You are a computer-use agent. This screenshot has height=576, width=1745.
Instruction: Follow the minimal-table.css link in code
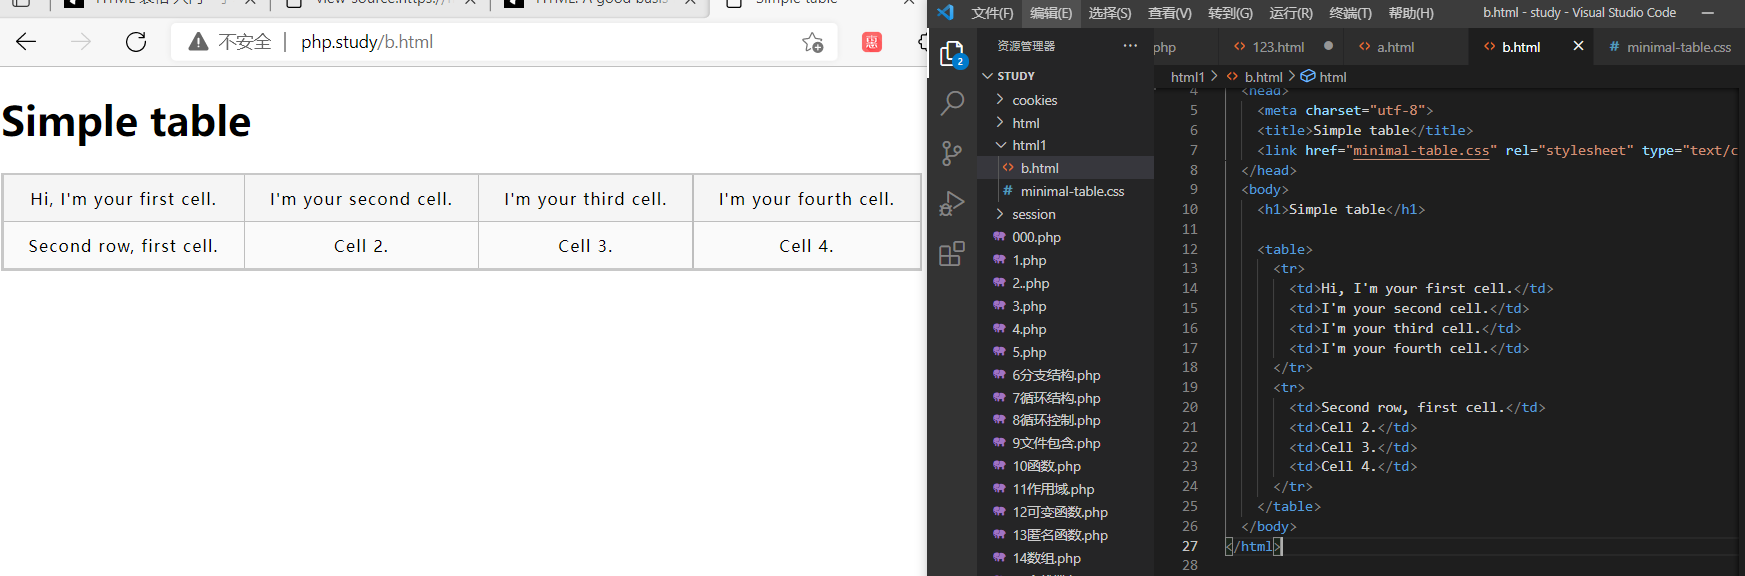click(x=1421, y=151)
